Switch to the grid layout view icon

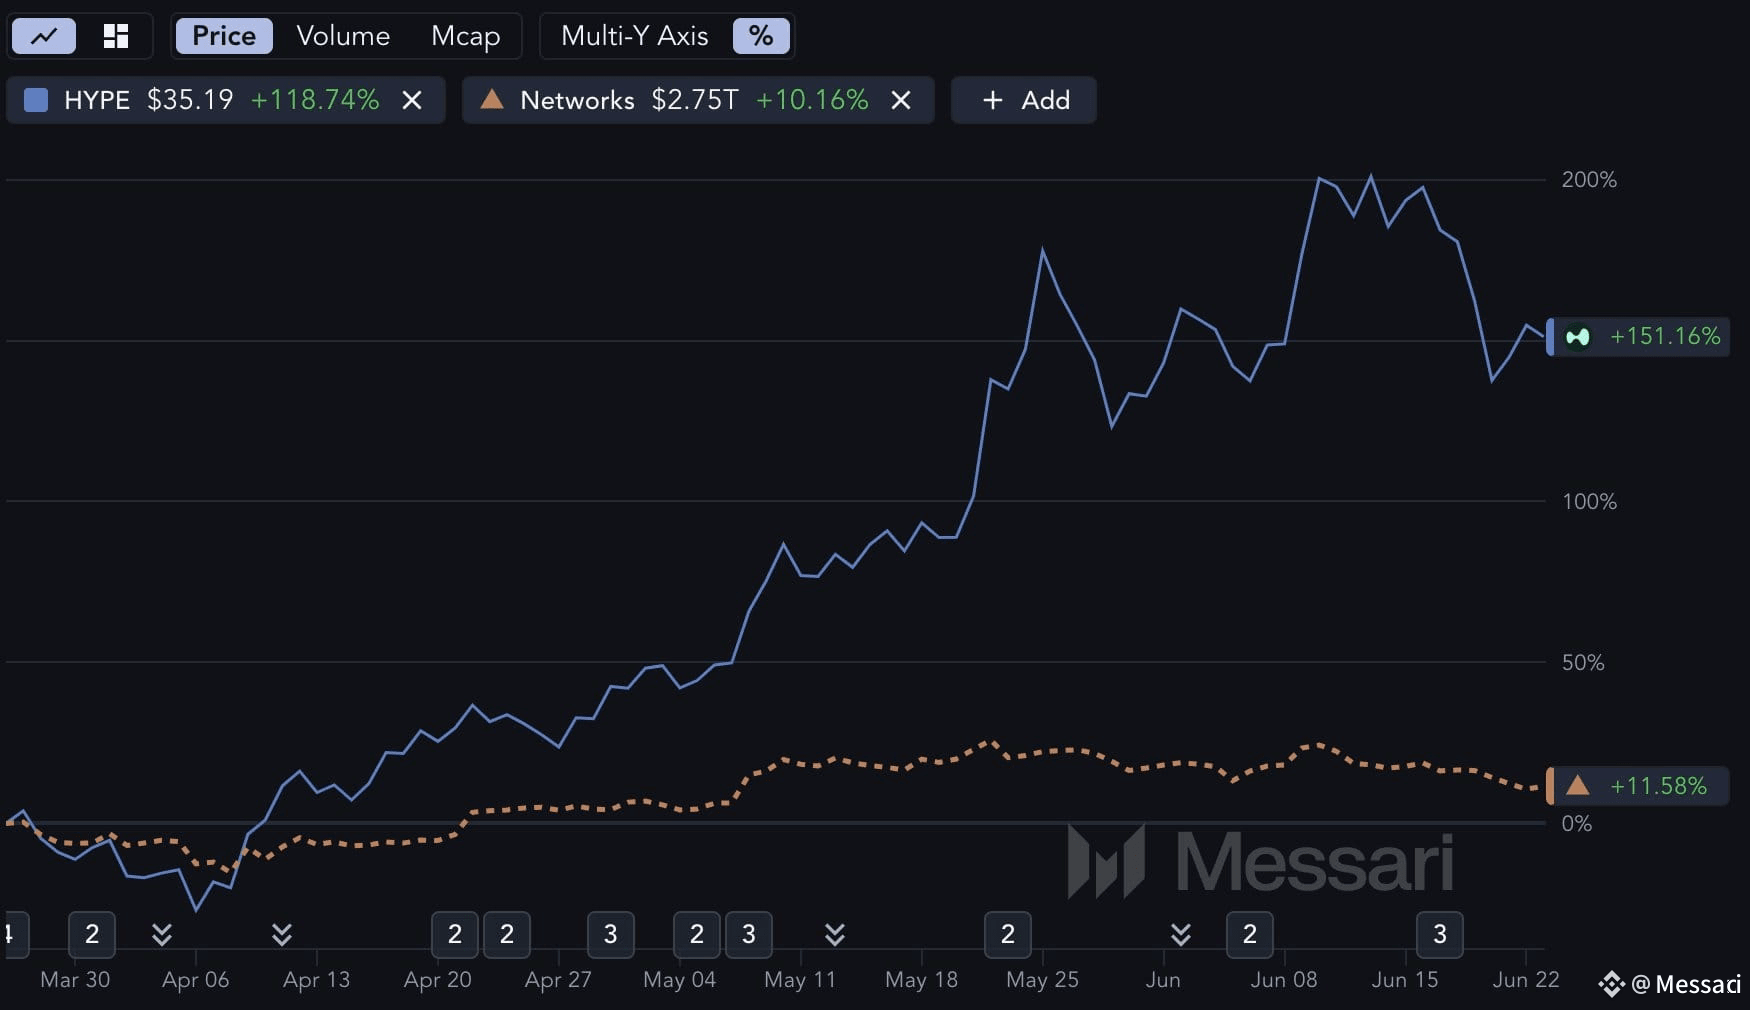(x=116, y=36)
